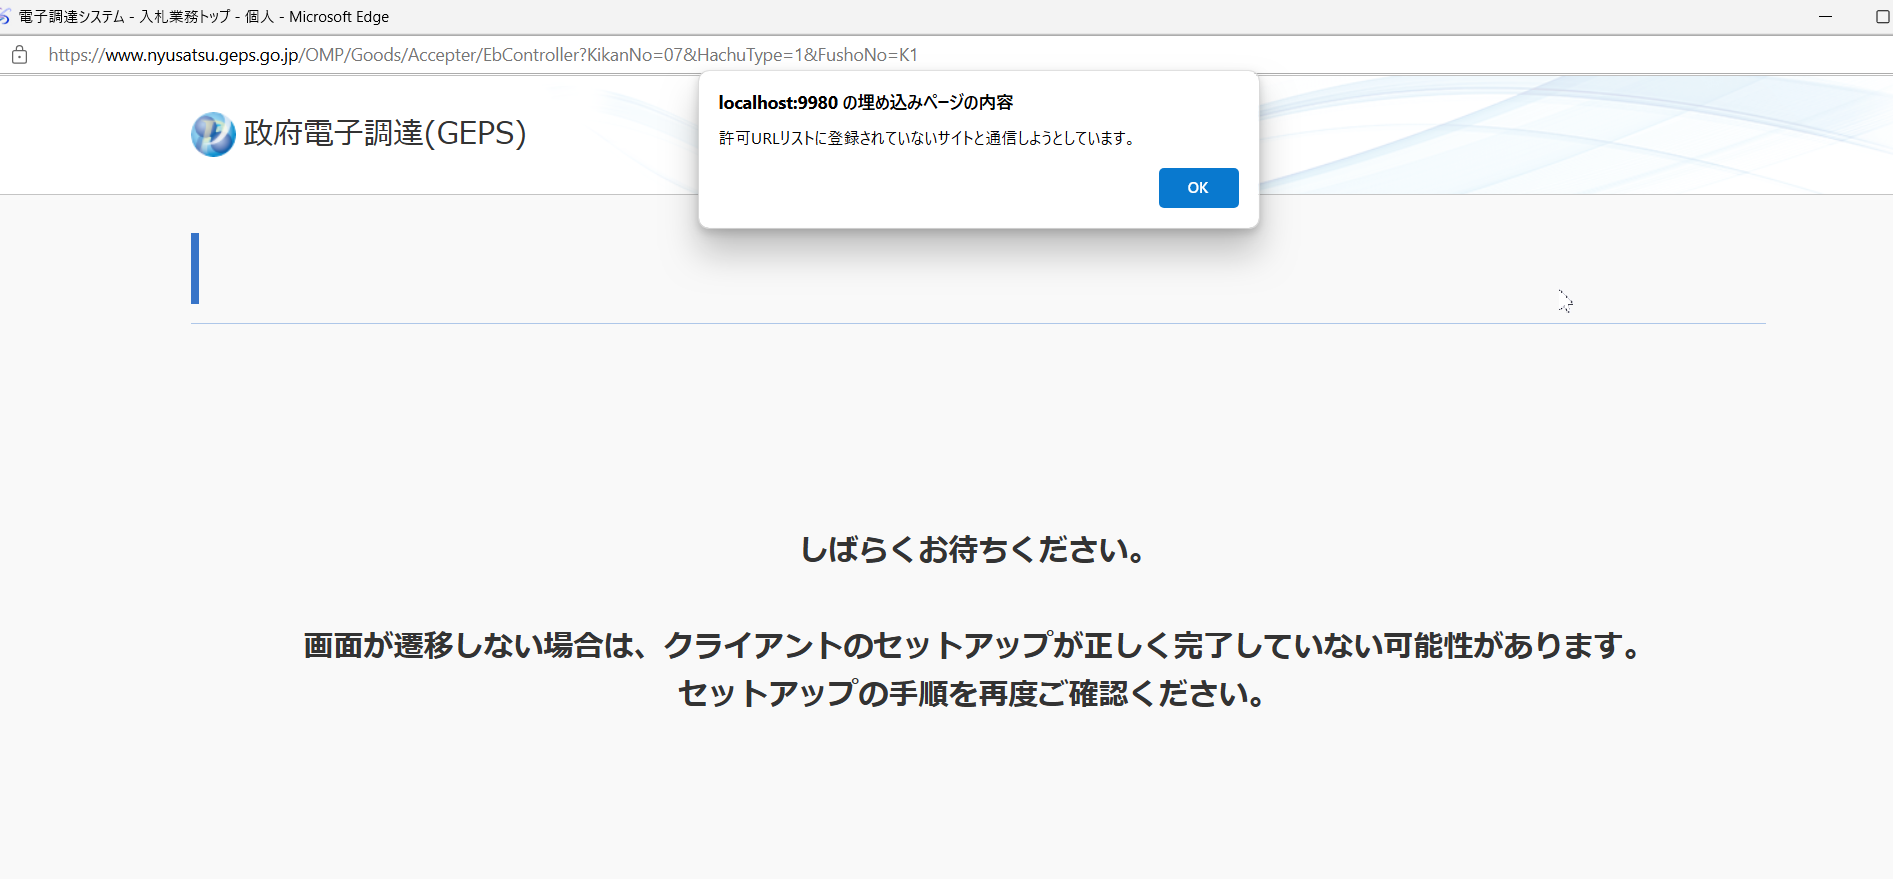Viewport: 1893px width, 879px height.
Task: Minimize the Edge window
Action: [x=1825, y=17]
